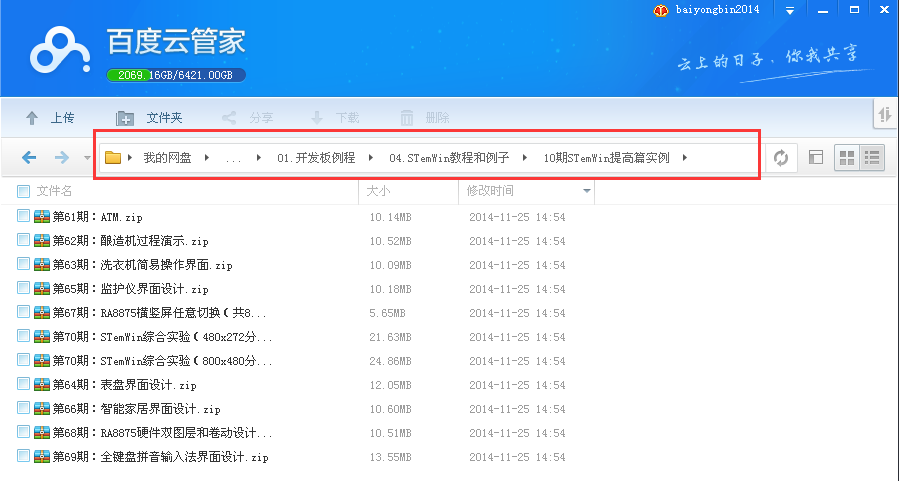Open account baiyongbin2014

pyautogui.click(x=717, y=10)
